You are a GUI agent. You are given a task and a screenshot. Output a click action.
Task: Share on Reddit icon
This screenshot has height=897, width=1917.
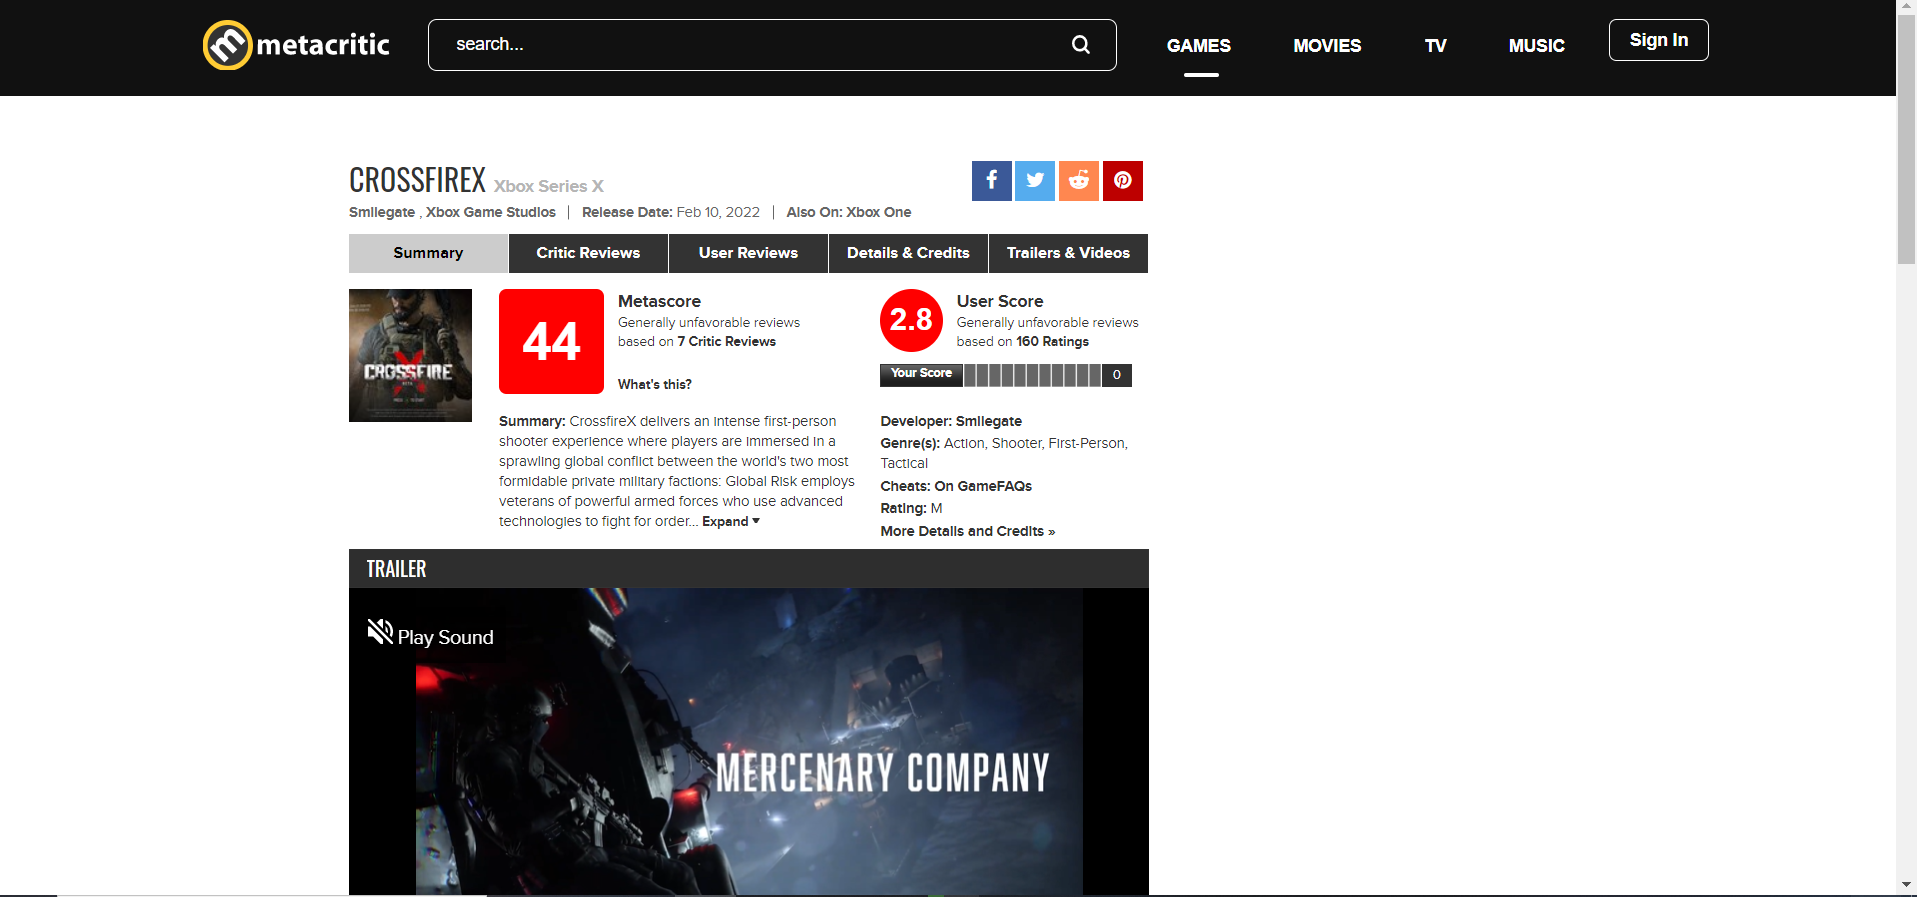point(1079,181)
